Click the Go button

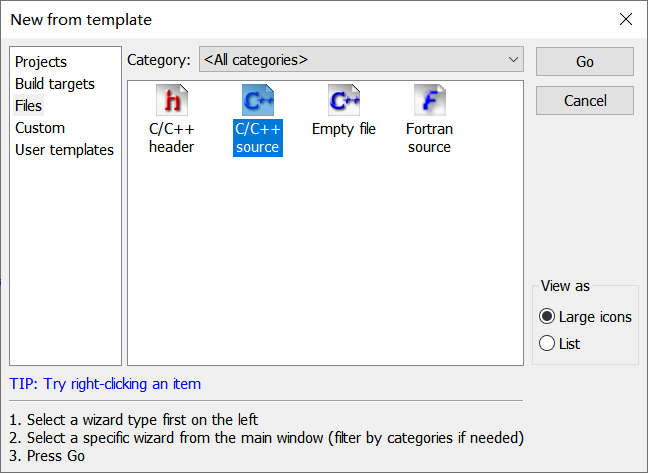pyautogui.click(x=585, y=62)
